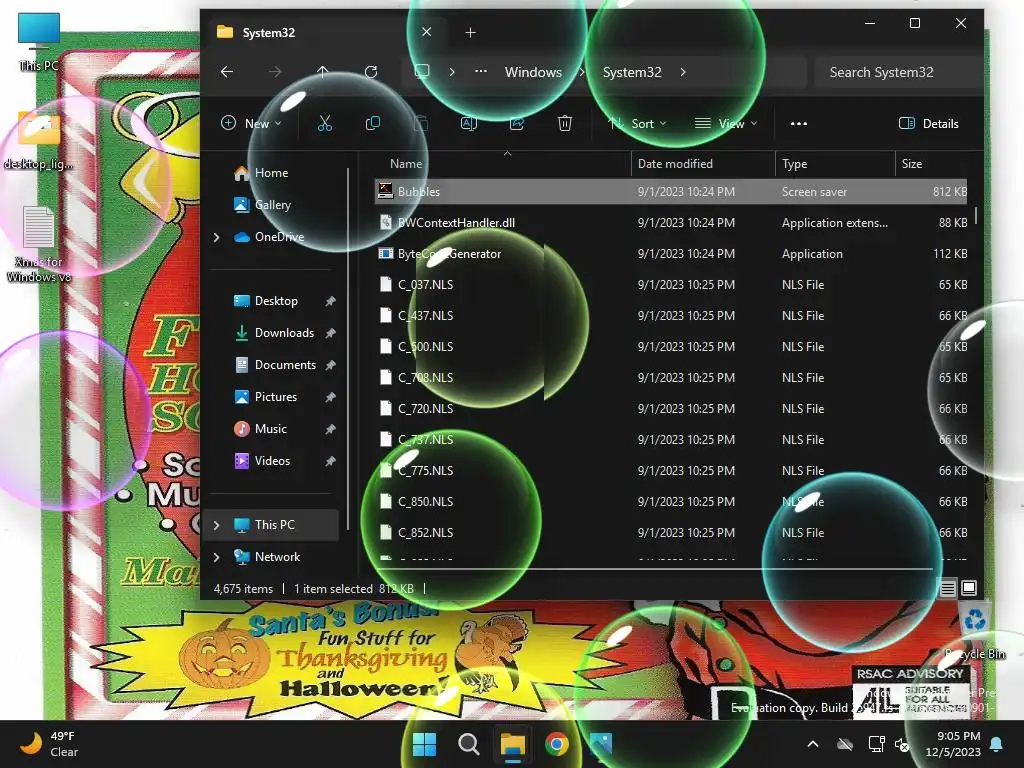This screenshot has height=768, width=1024.
Task: Open Documents quick access folder
Action: click(285, 365)
